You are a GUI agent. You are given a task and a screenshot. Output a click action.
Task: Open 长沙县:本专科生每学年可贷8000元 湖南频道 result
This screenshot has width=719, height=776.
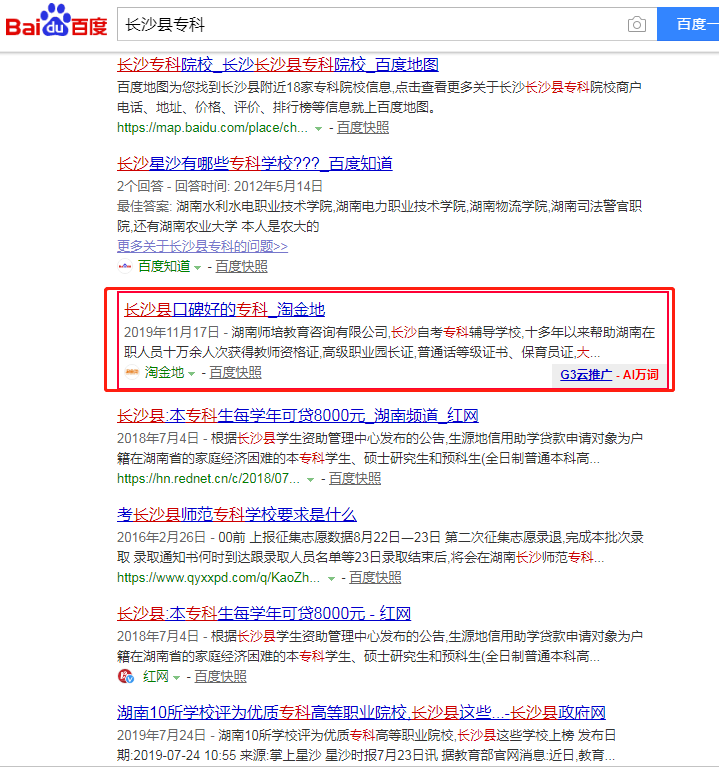[x=298, y=415]
